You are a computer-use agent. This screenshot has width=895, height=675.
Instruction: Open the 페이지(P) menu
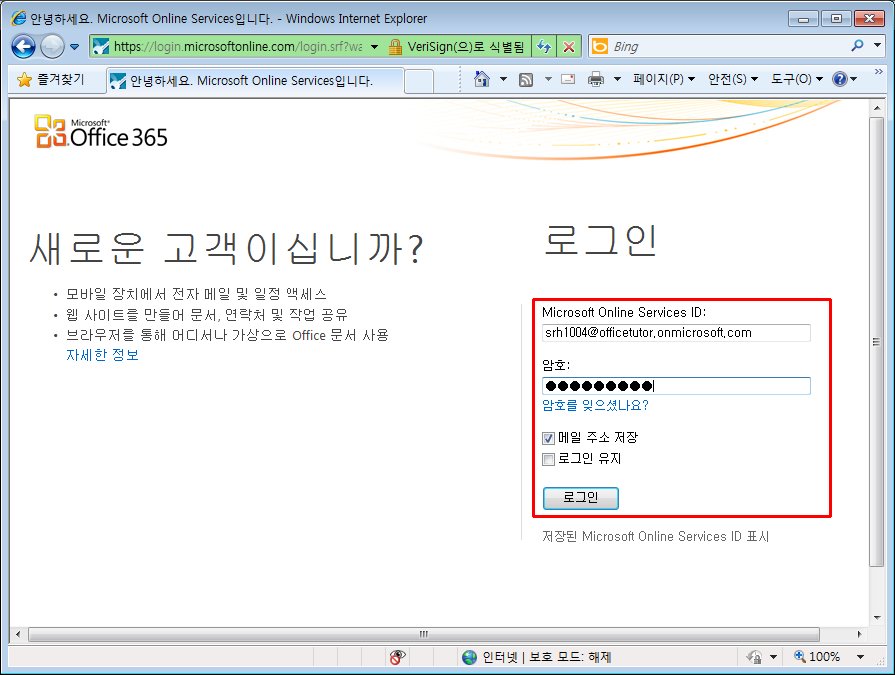664,79
